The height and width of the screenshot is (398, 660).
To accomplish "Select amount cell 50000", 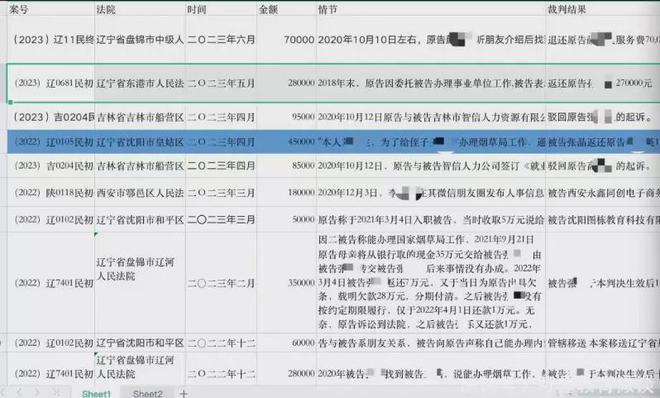I will click(287, 219).
